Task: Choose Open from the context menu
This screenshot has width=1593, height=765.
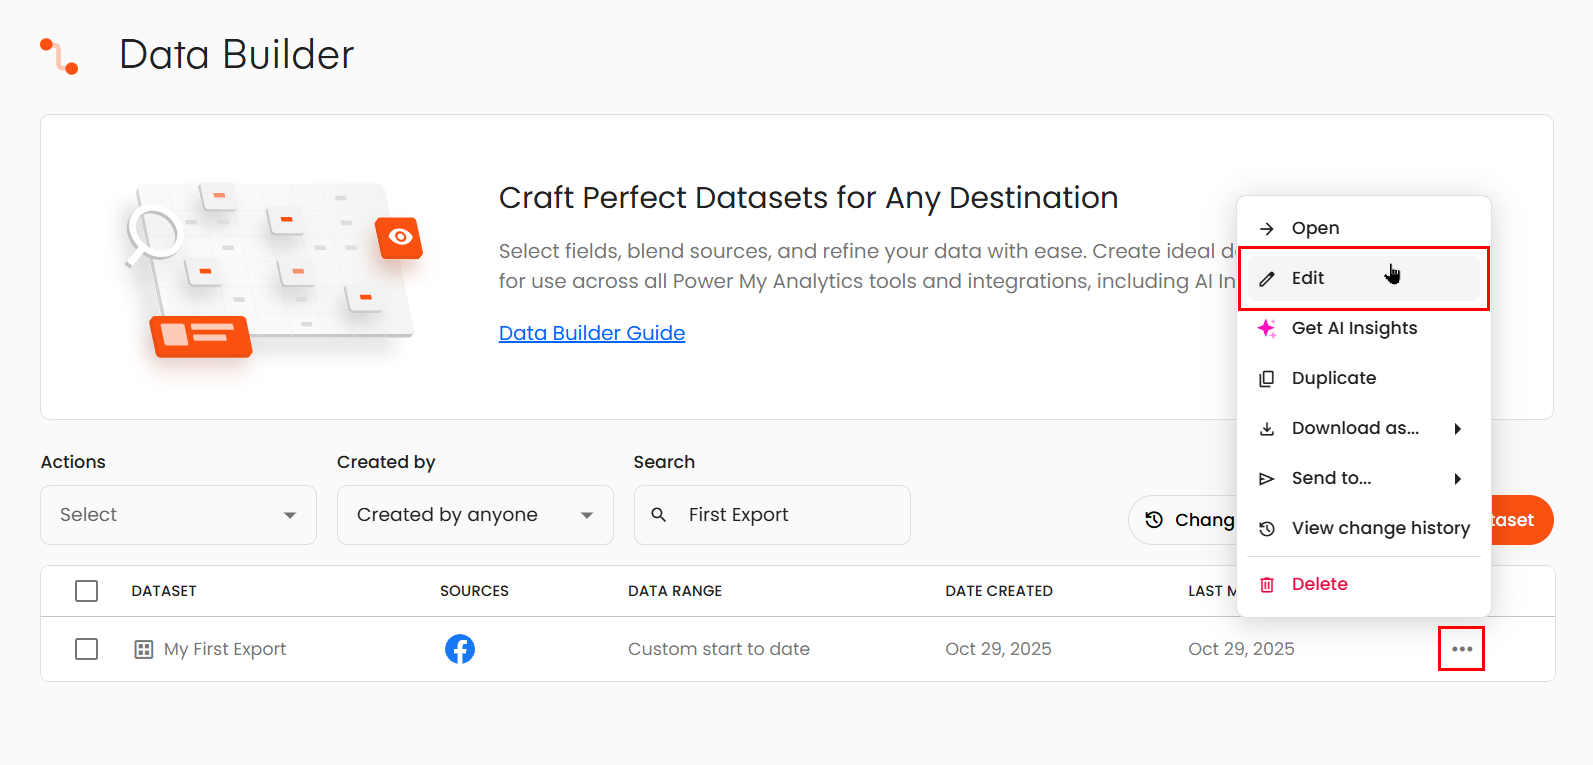Action: pos(1315,228)
